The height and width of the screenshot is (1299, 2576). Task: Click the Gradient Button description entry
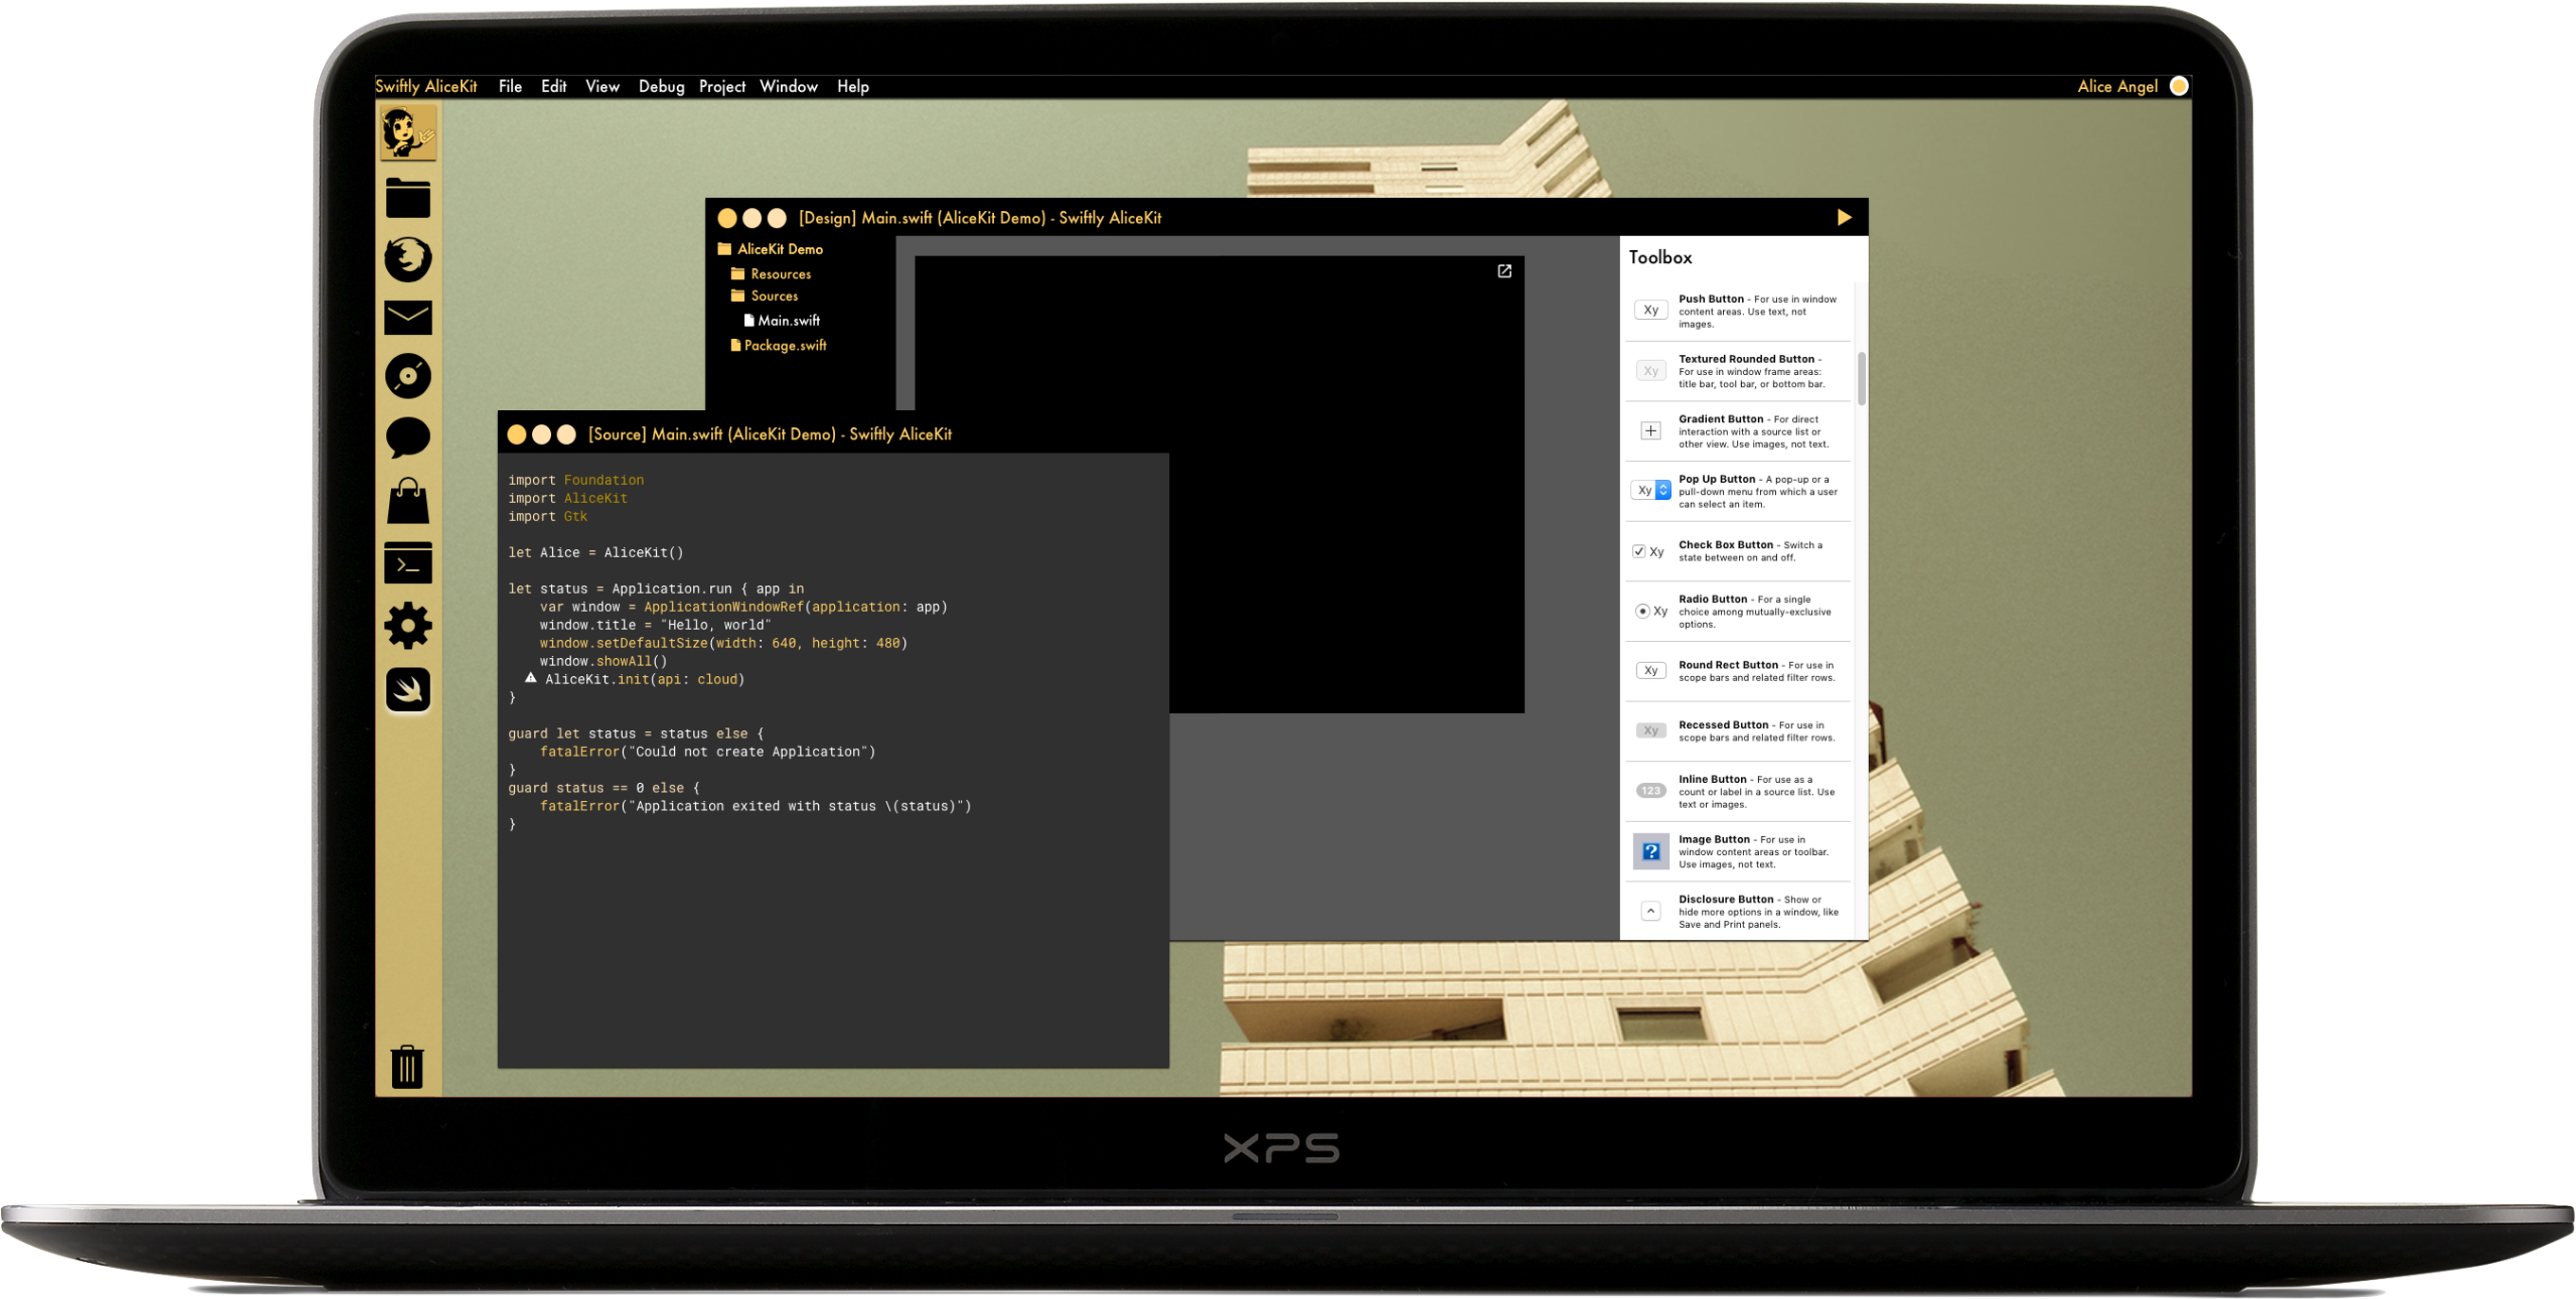tap(1754, 431)
